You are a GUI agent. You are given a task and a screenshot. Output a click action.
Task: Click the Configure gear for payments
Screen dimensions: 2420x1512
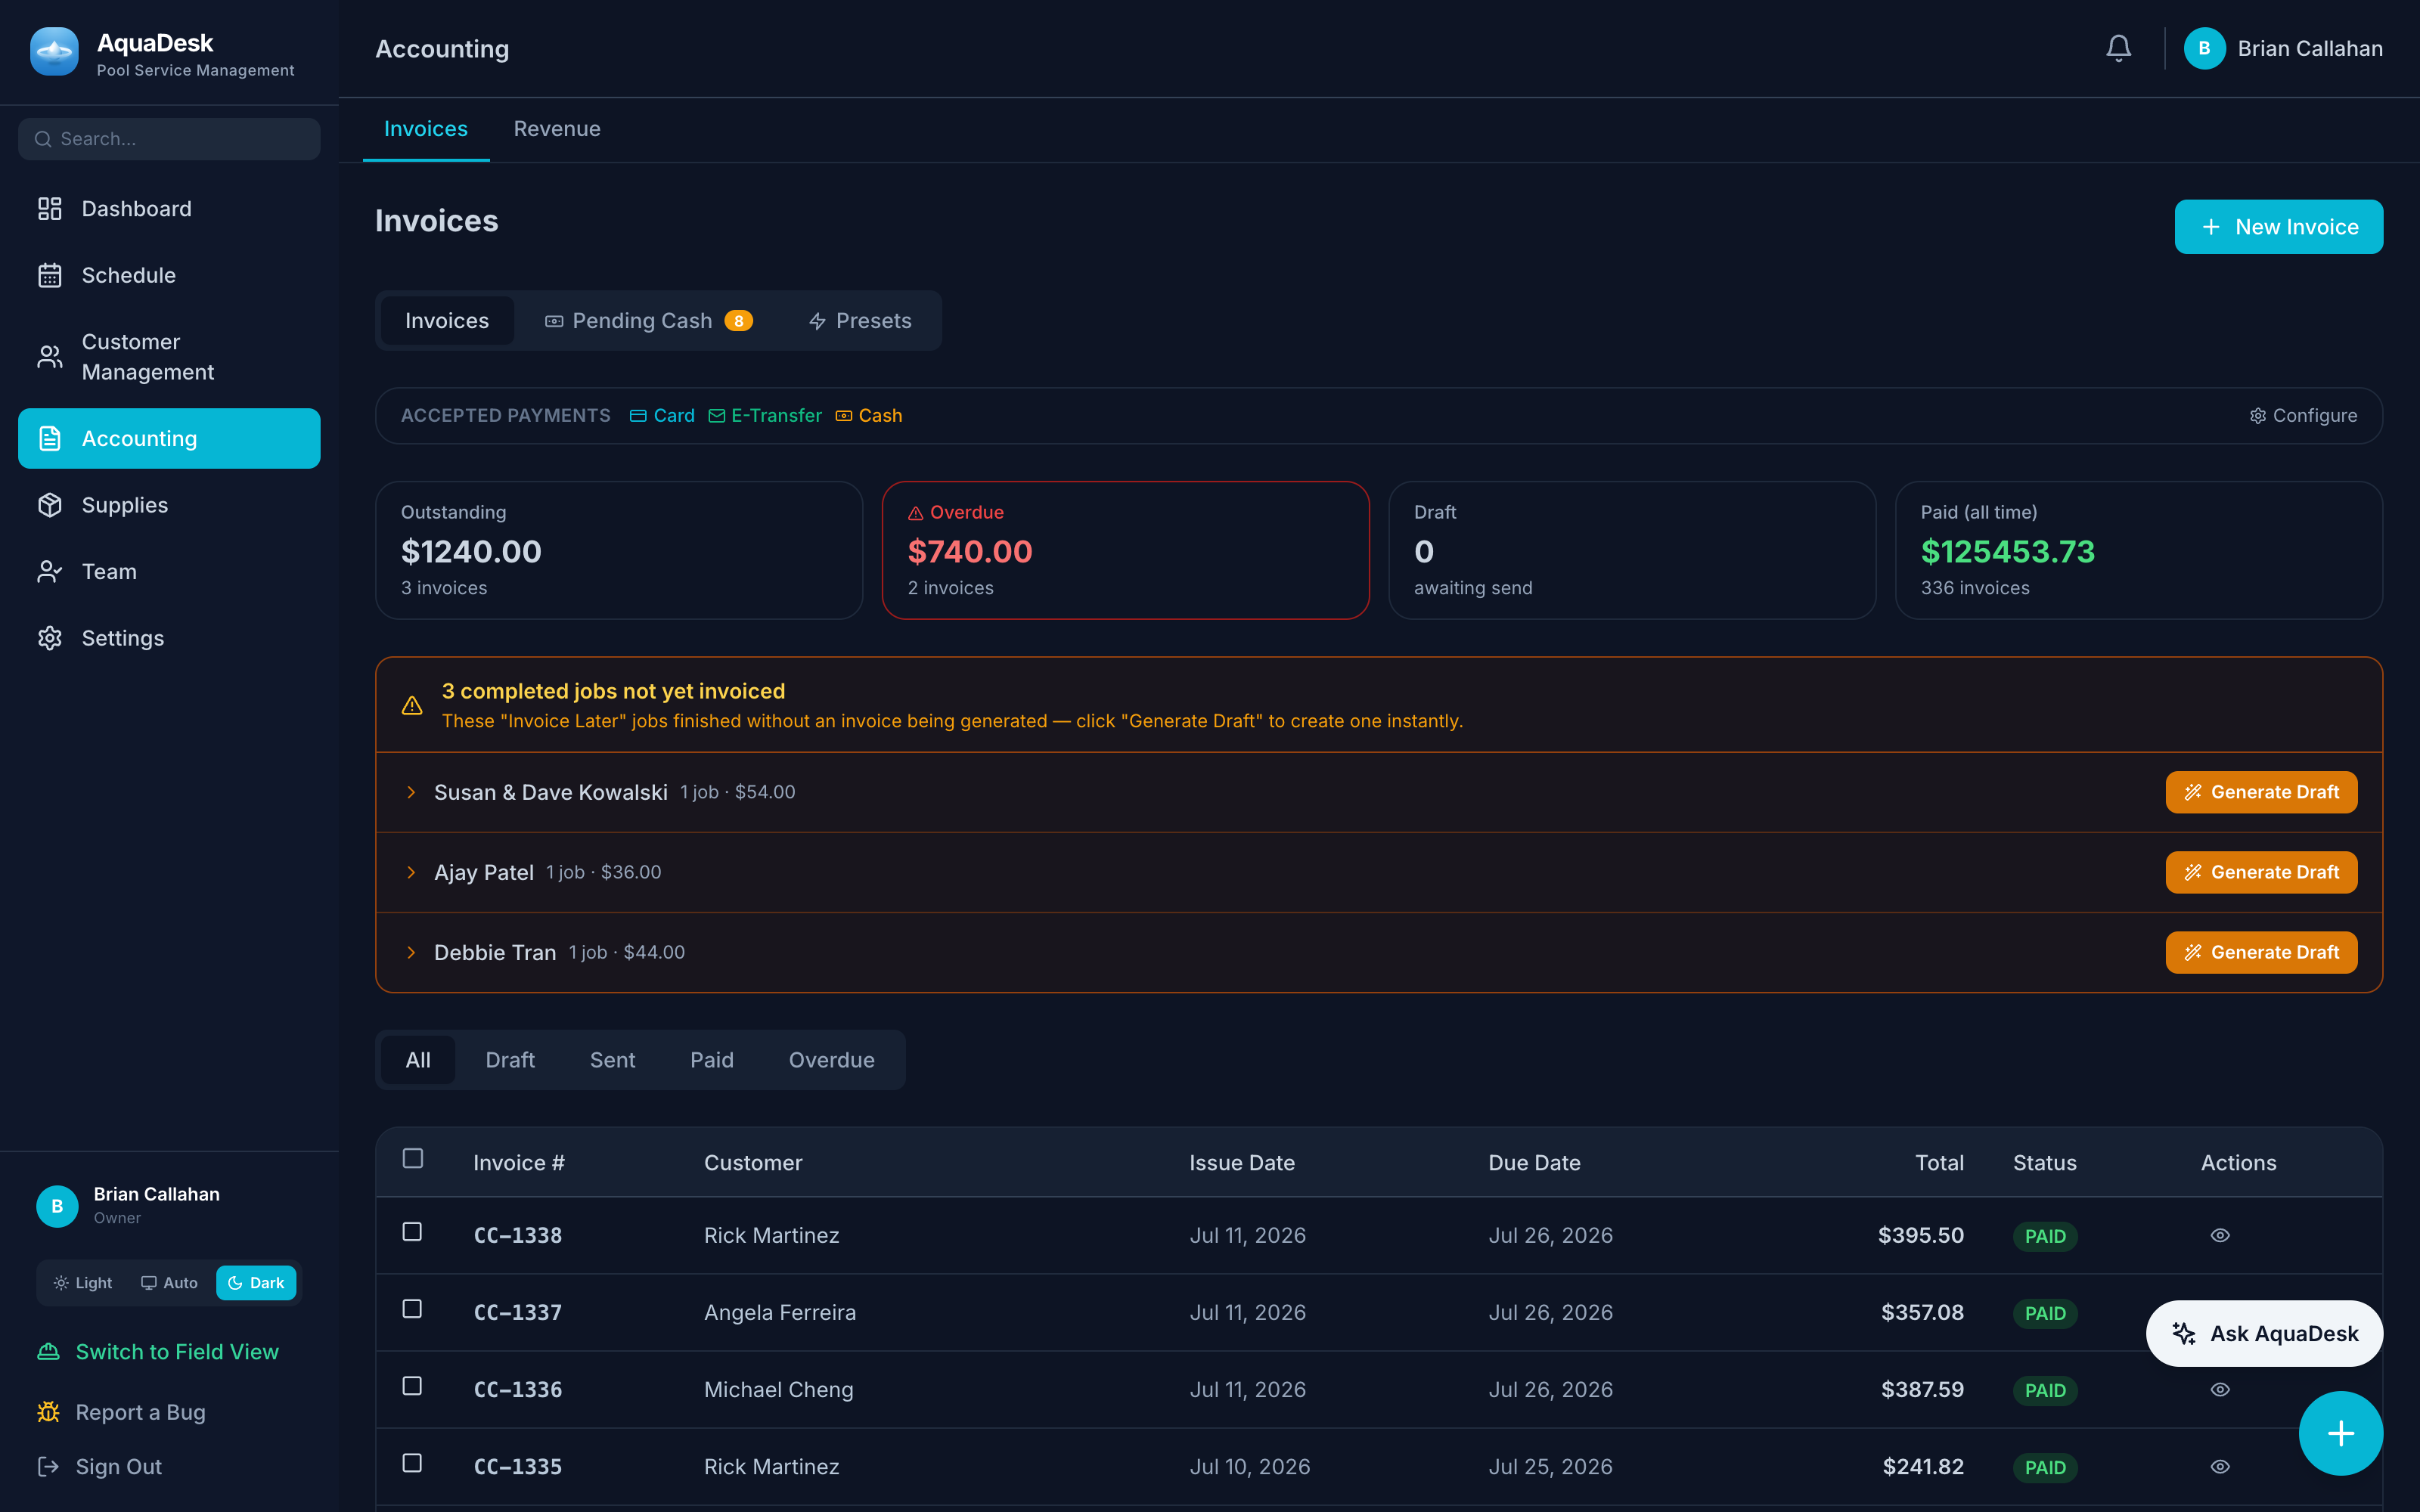tap(2303, 415)
